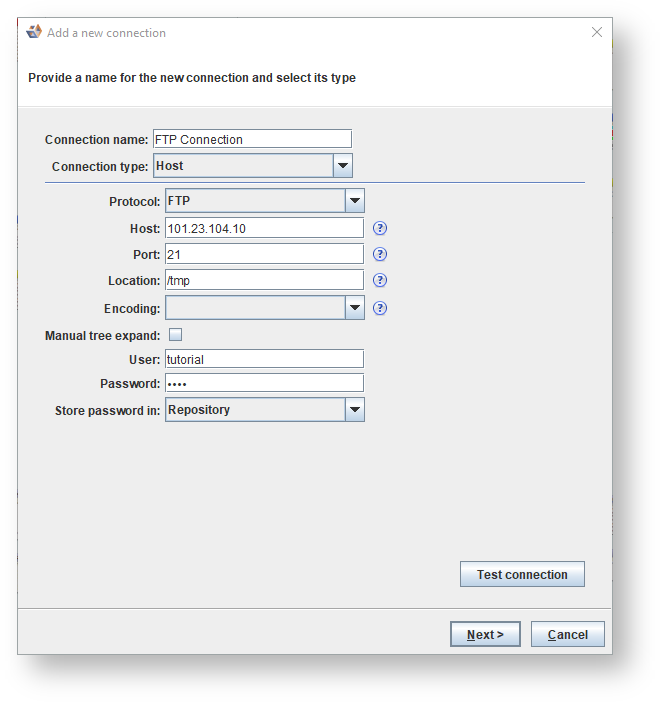Click the help icon beside Host field
The height and width of the screenshot is (703, 661).
pyautogui.click(x=380, y=229)
